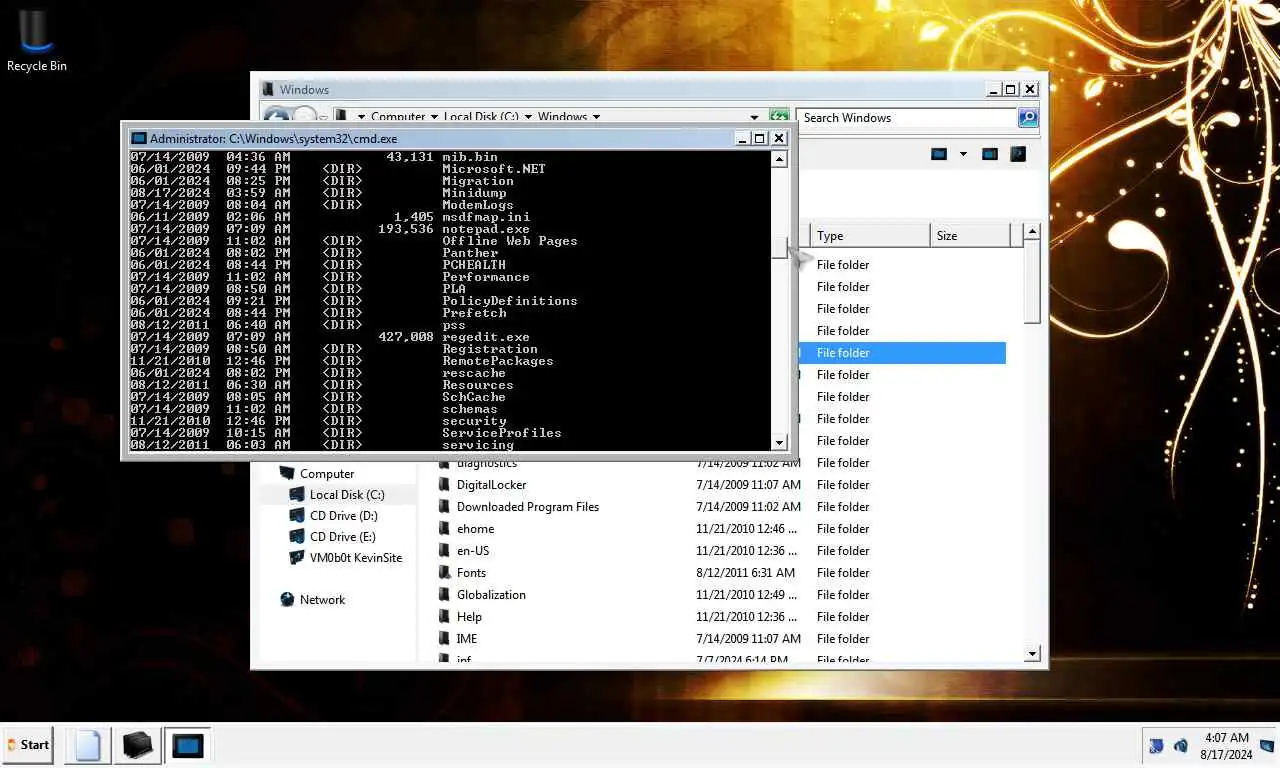Select the Globalization folder
Screen dimensions: 1280x768
coord(491,595)
